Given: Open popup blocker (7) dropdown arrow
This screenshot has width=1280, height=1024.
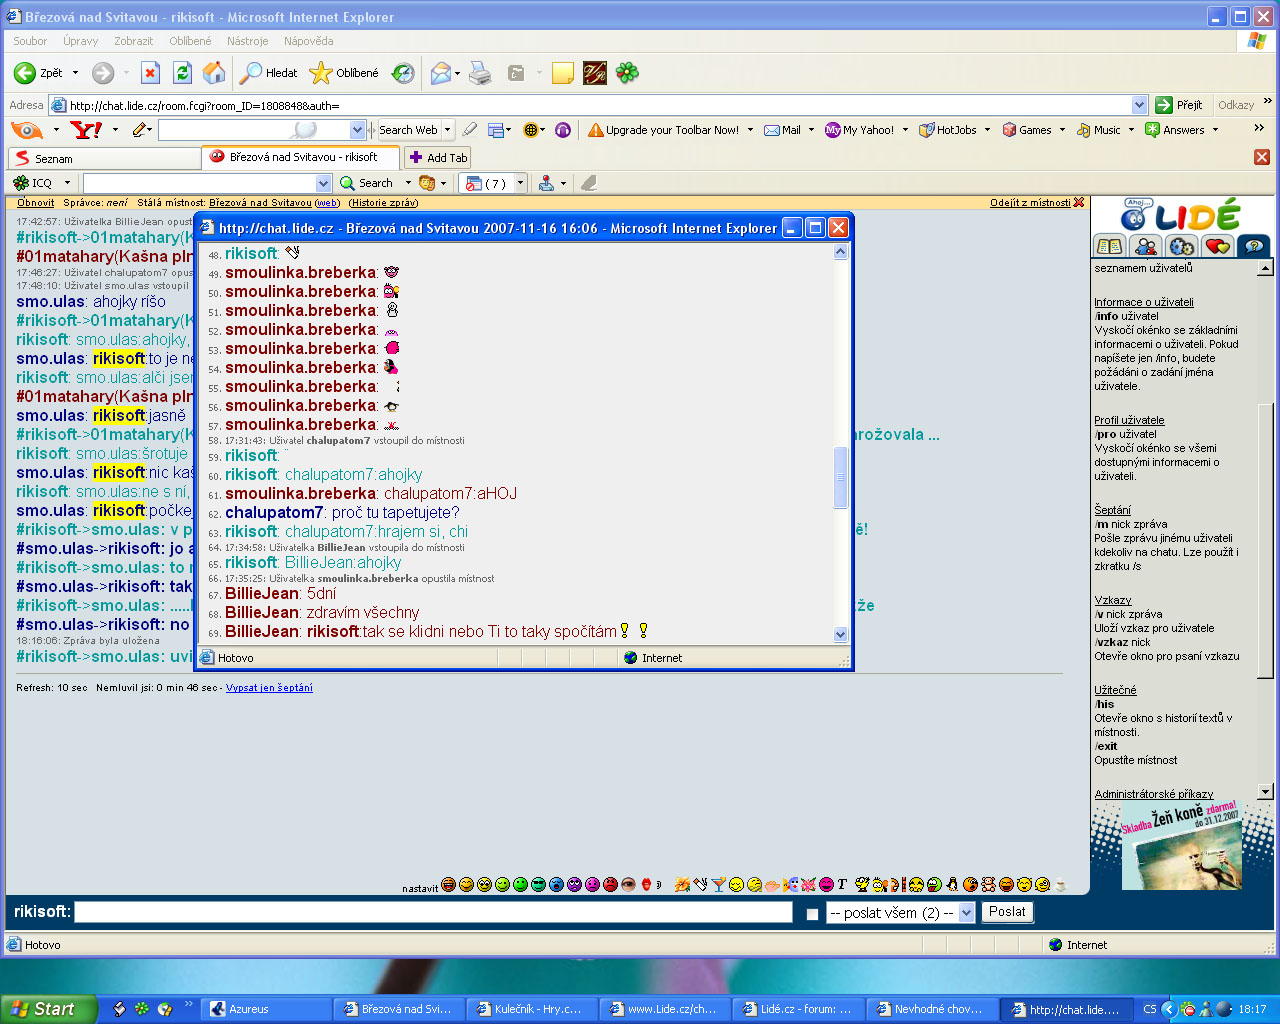Looking at the screenshot, I should 520,183.
